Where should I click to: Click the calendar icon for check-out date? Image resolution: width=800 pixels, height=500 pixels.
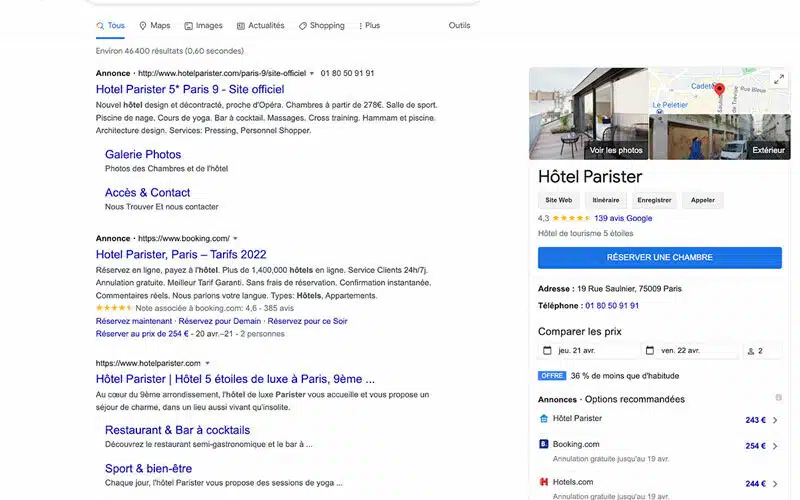coord(650,351)
